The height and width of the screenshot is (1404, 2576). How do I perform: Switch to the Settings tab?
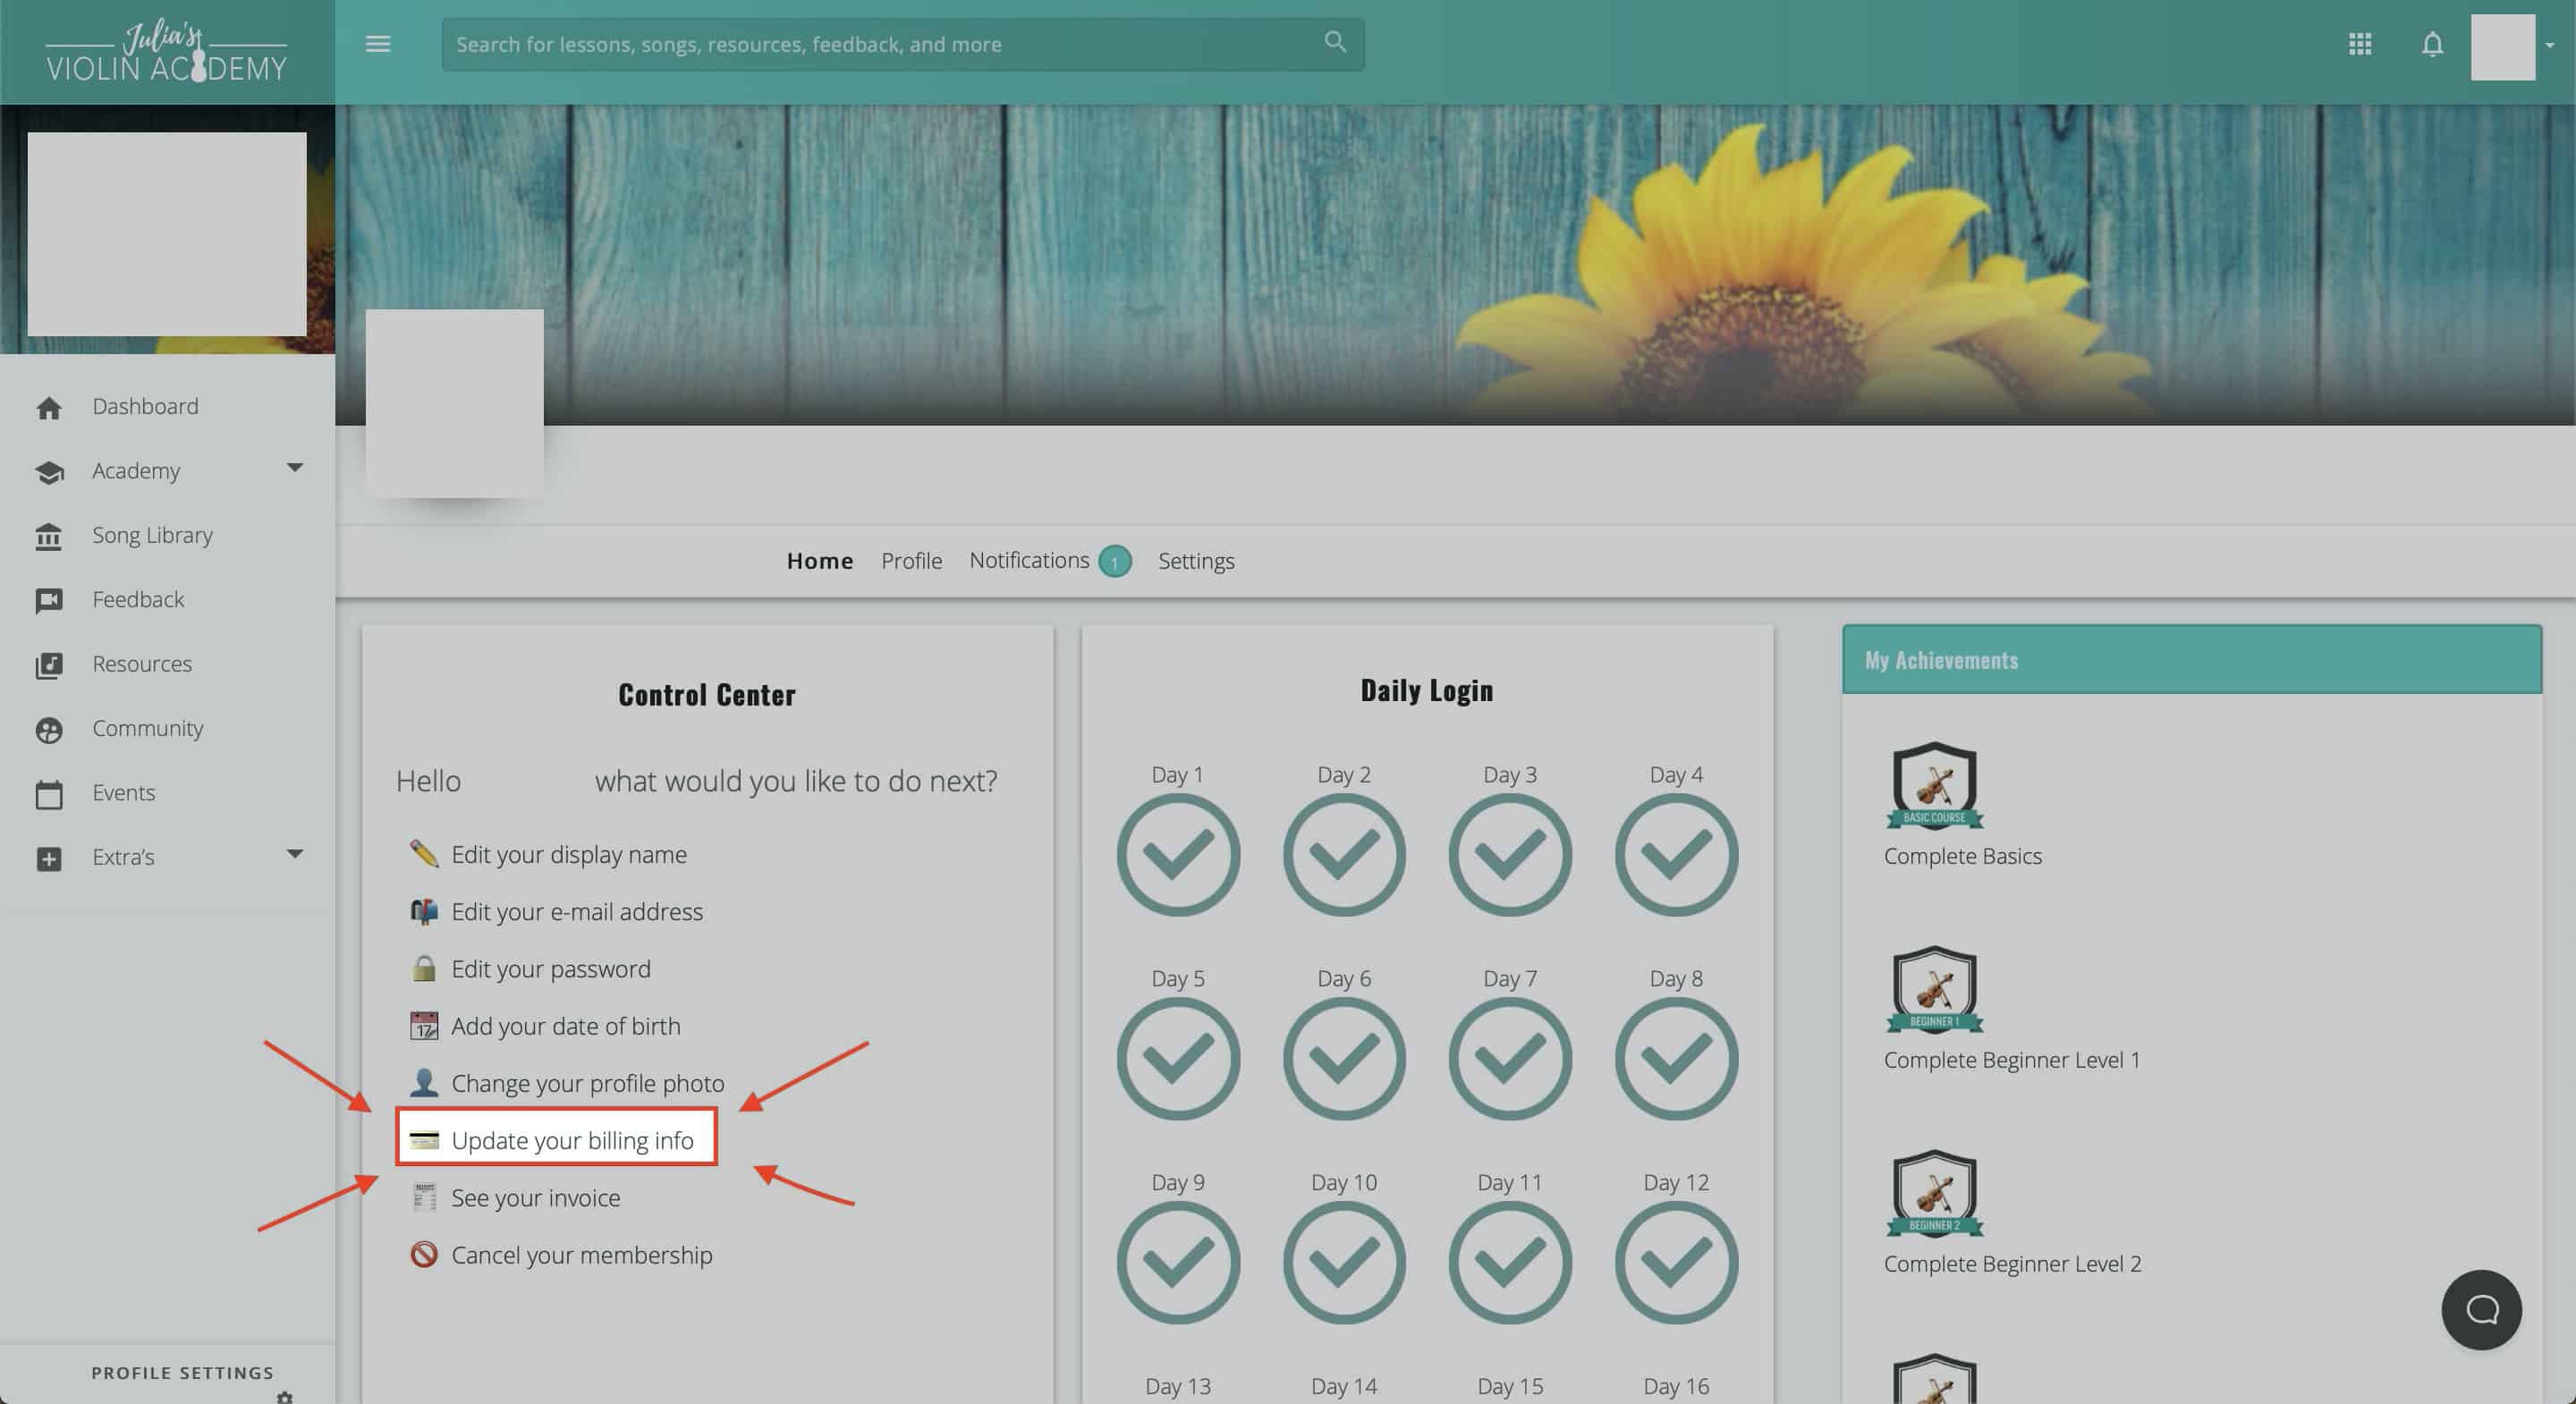click(1196, 561)
